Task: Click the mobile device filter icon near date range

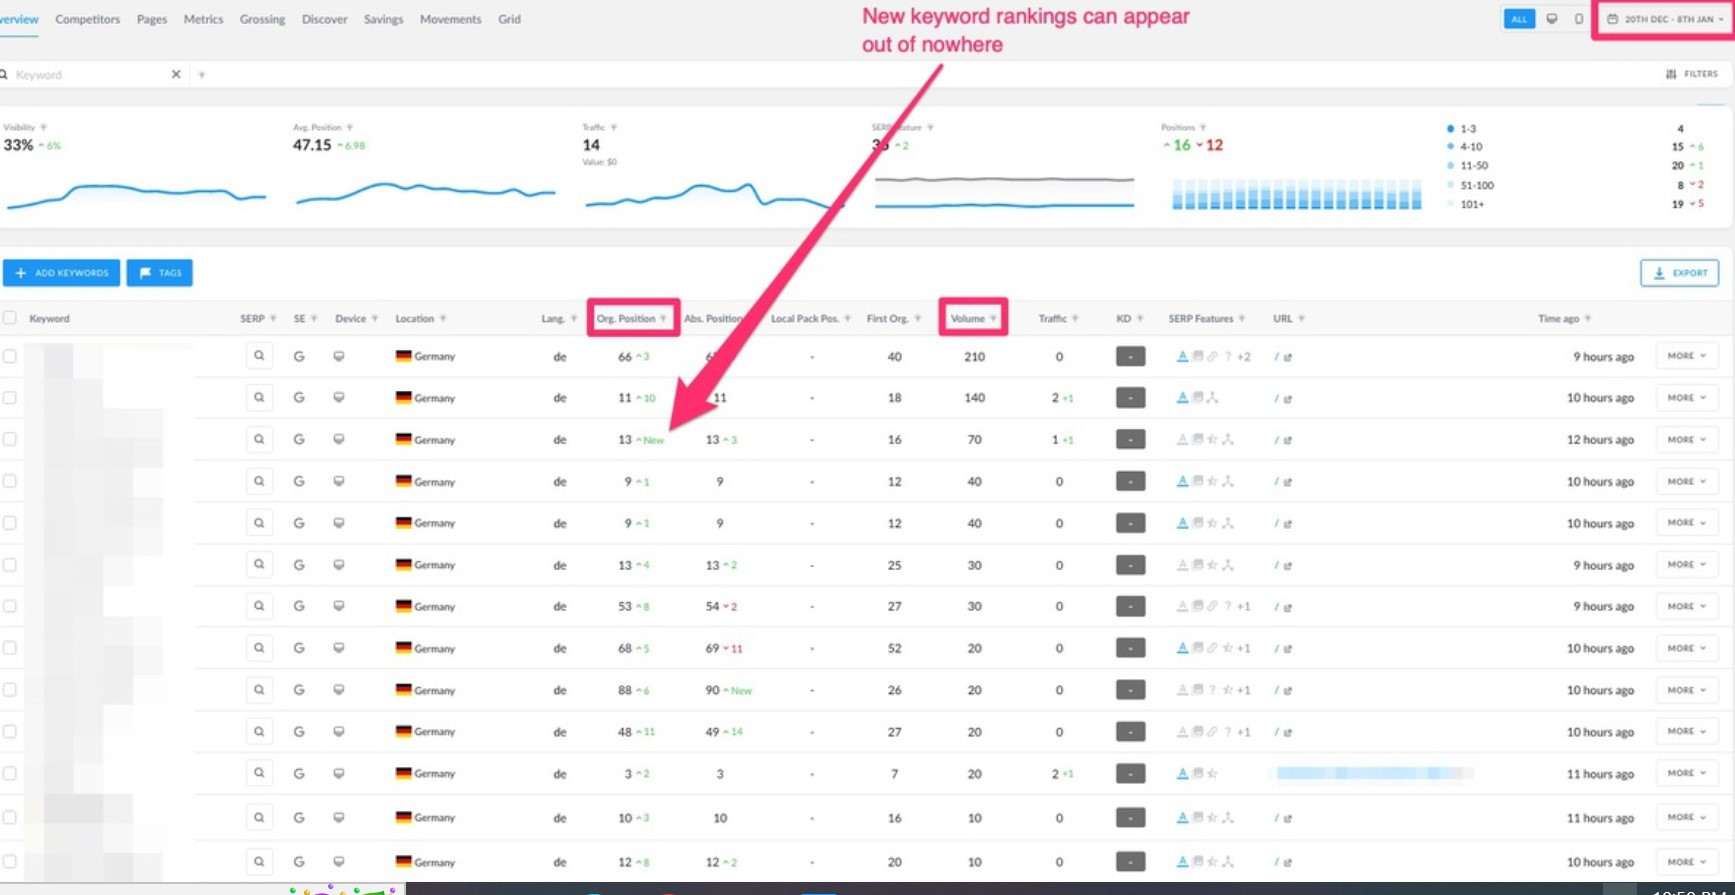Action: (x=1579, y=19)
